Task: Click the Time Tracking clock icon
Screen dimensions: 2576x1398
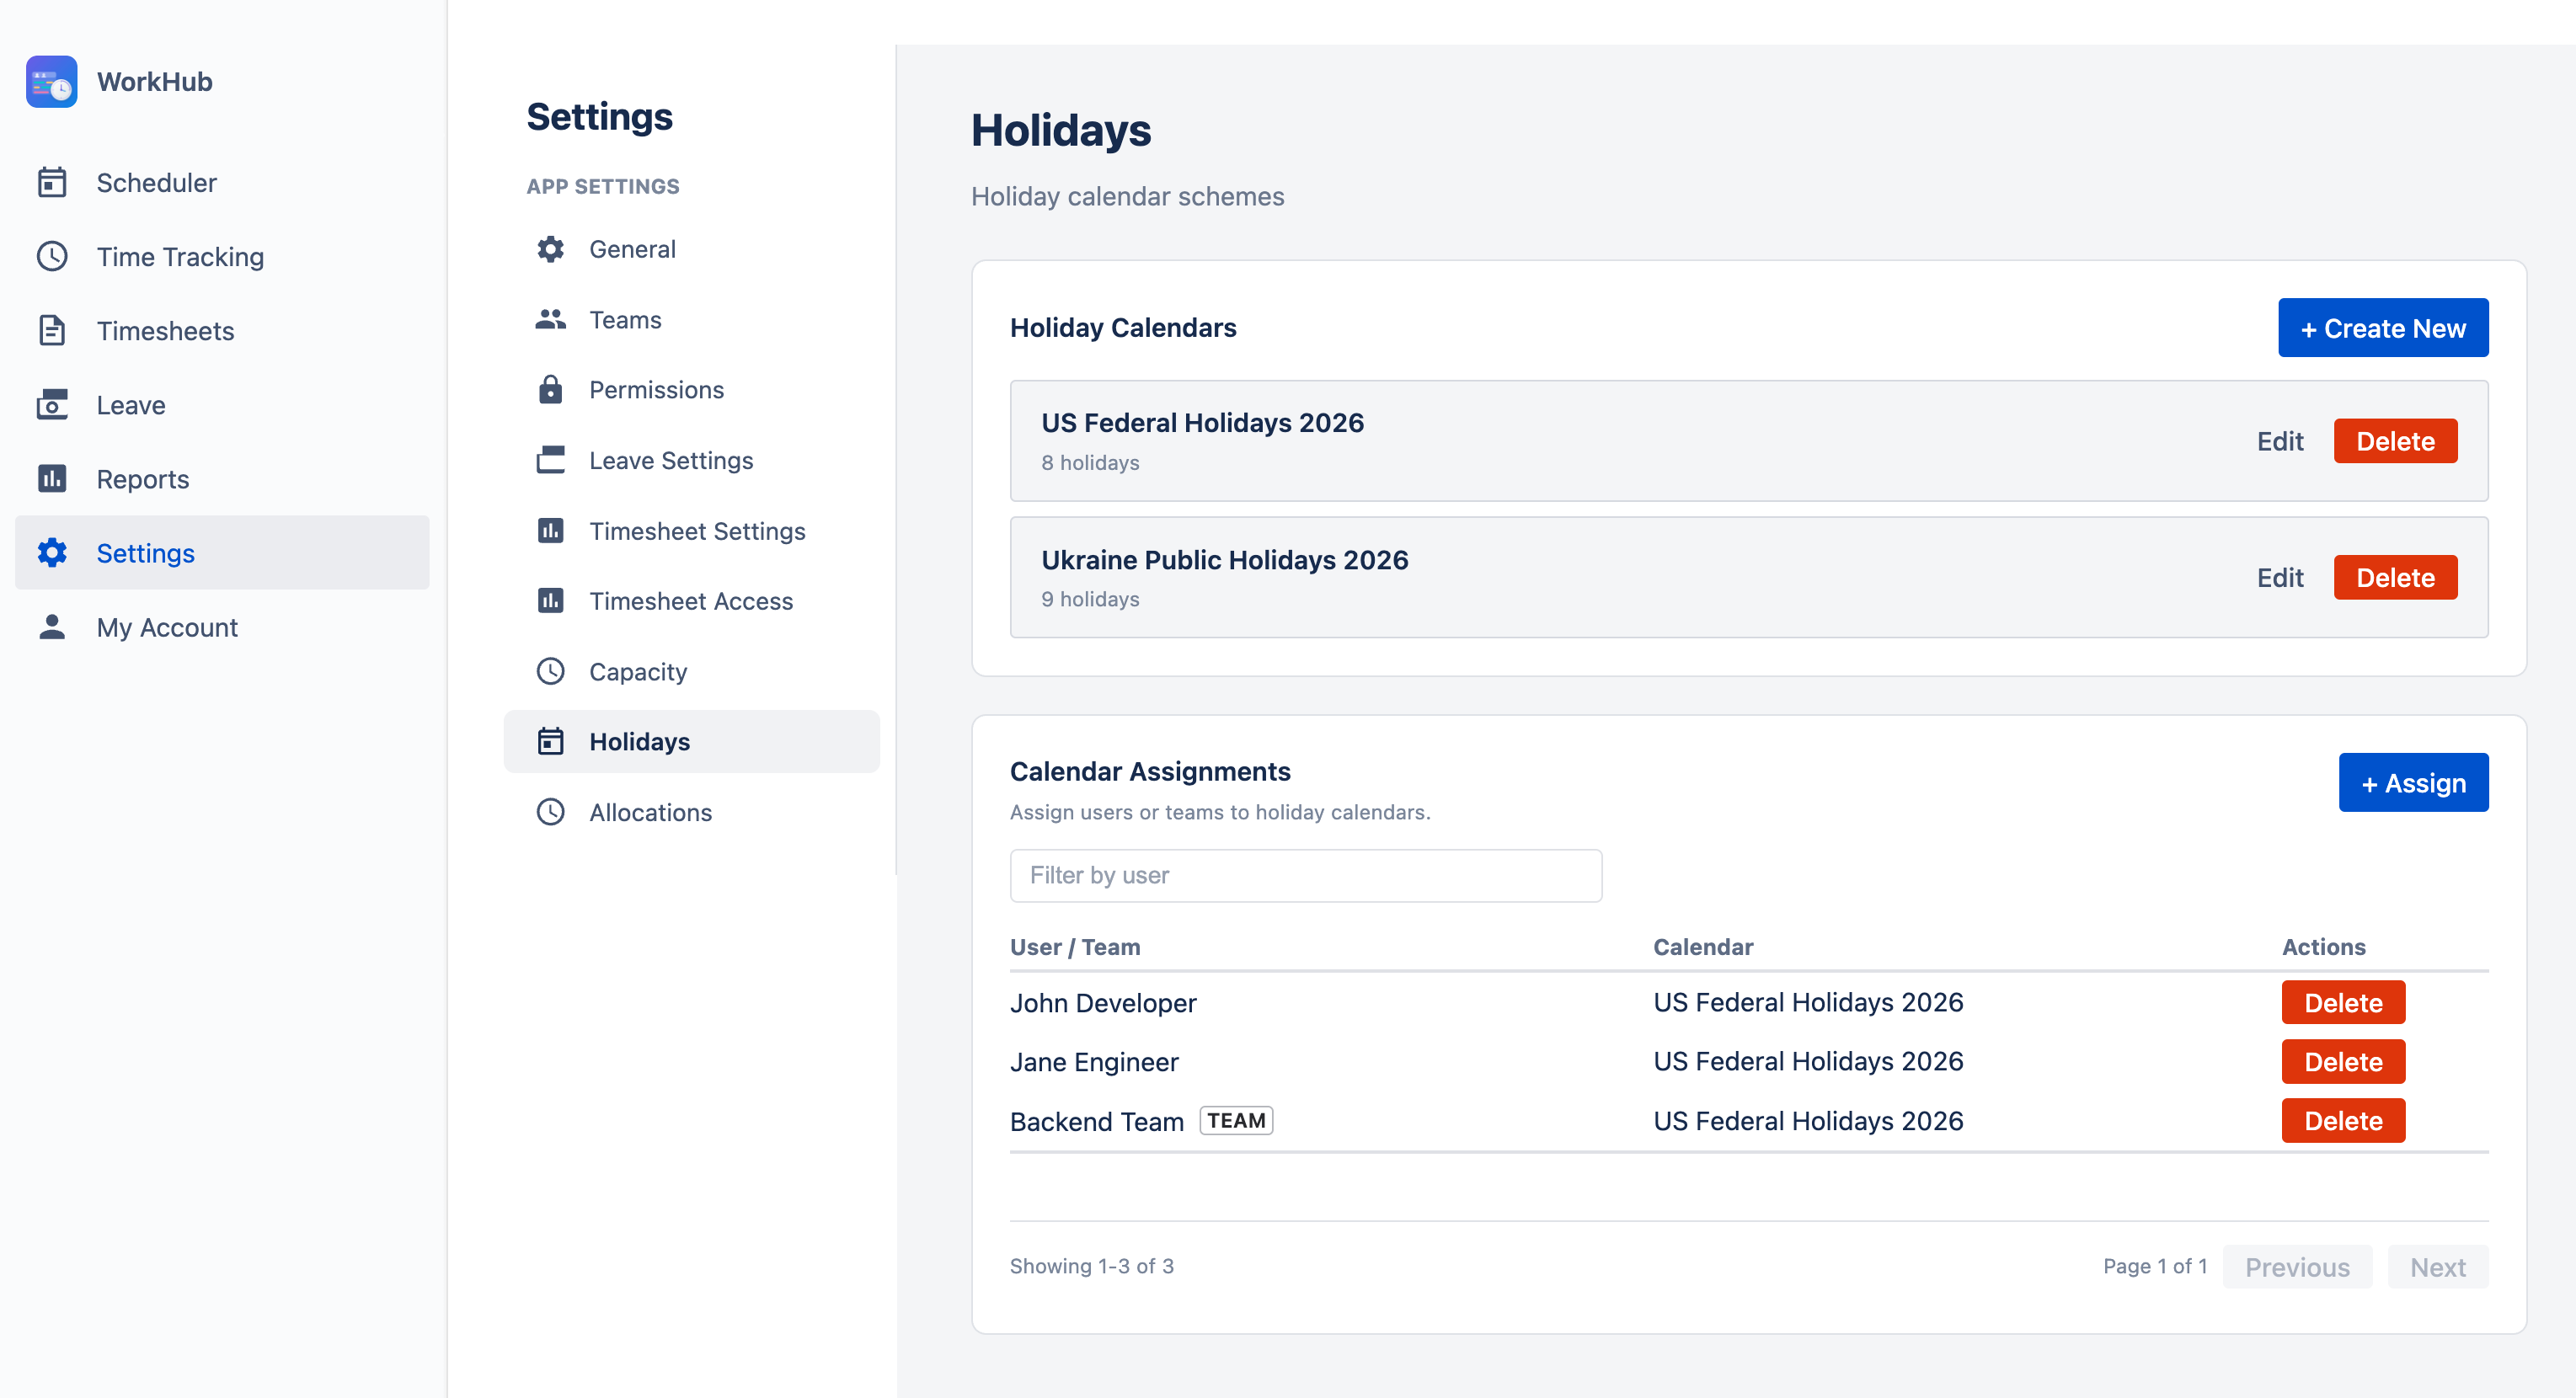Action: 52,257
